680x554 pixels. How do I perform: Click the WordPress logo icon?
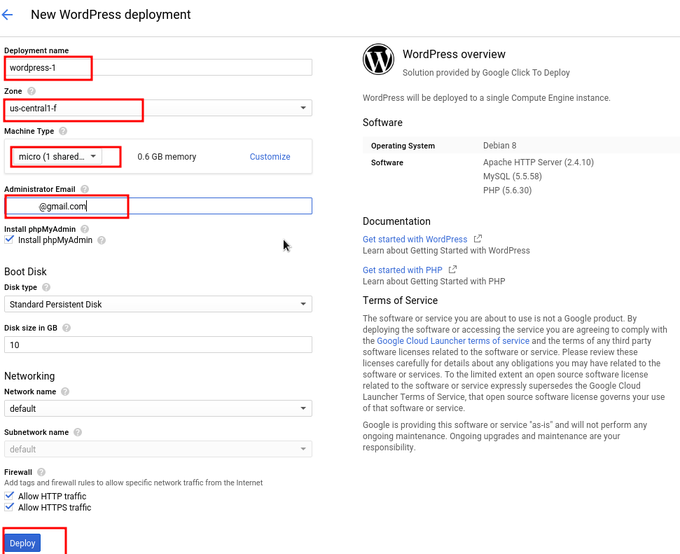pos(378,59)
